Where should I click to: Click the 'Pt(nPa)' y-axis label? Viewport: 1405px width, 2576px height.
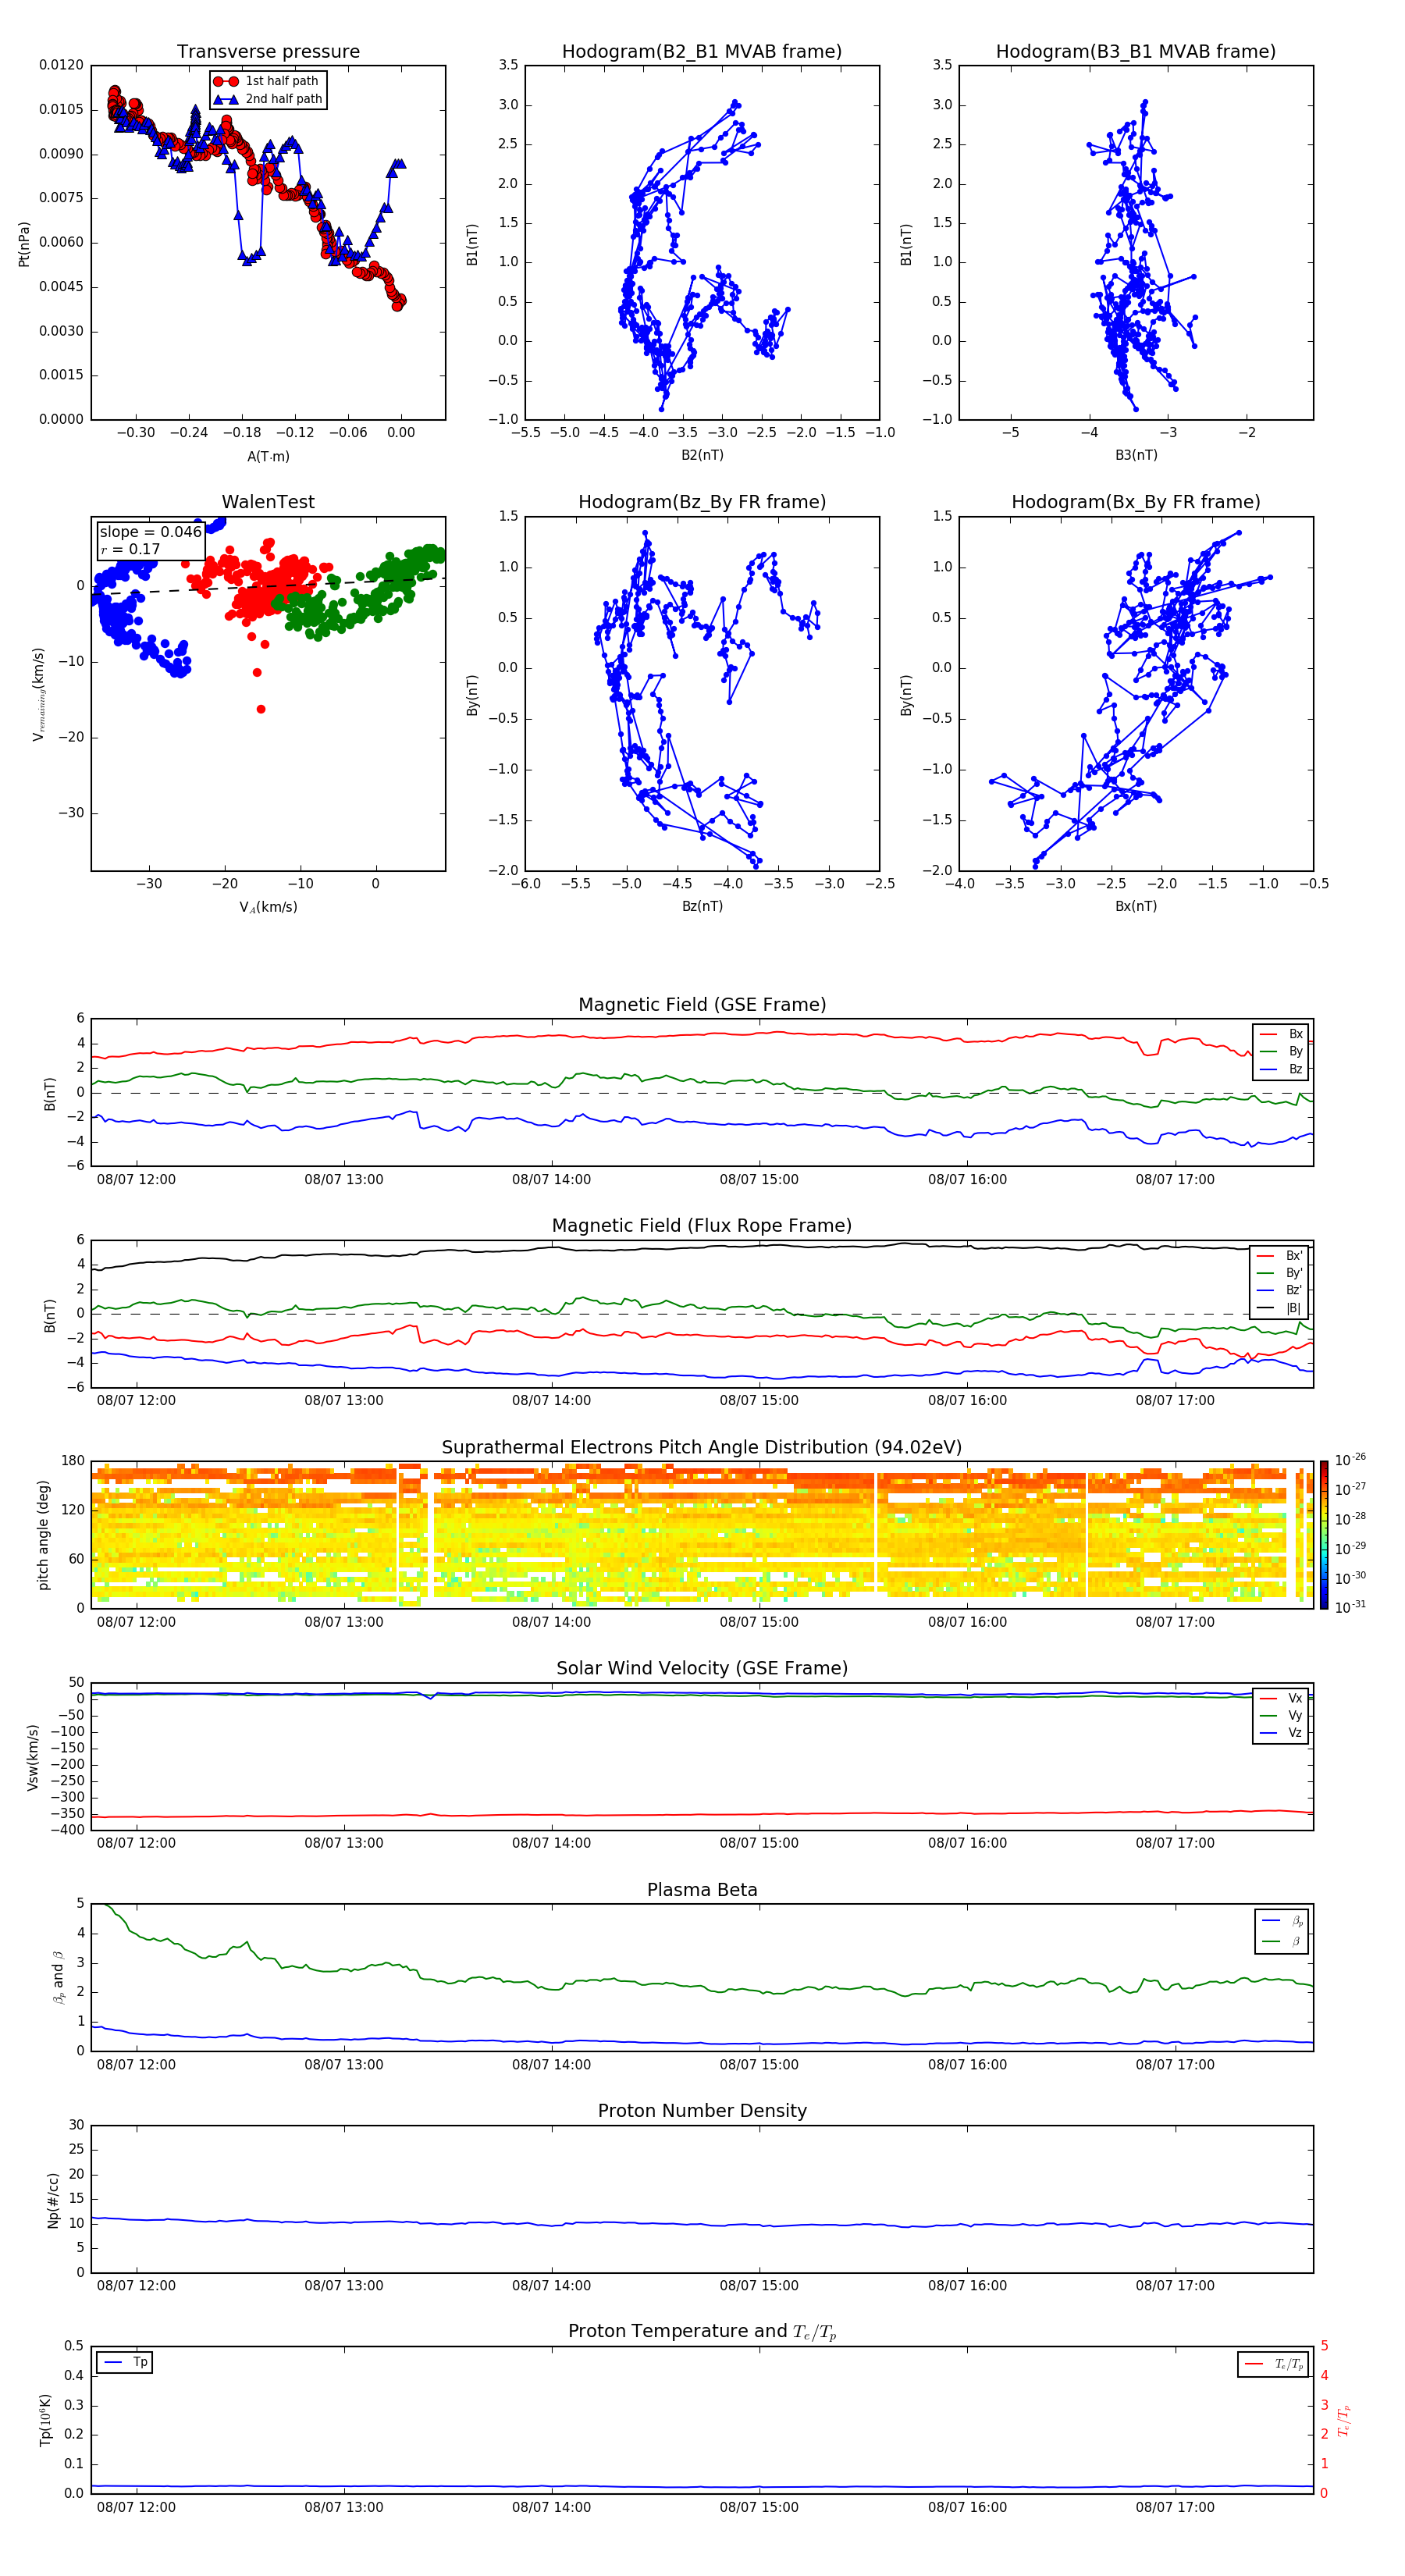point(24,244)
